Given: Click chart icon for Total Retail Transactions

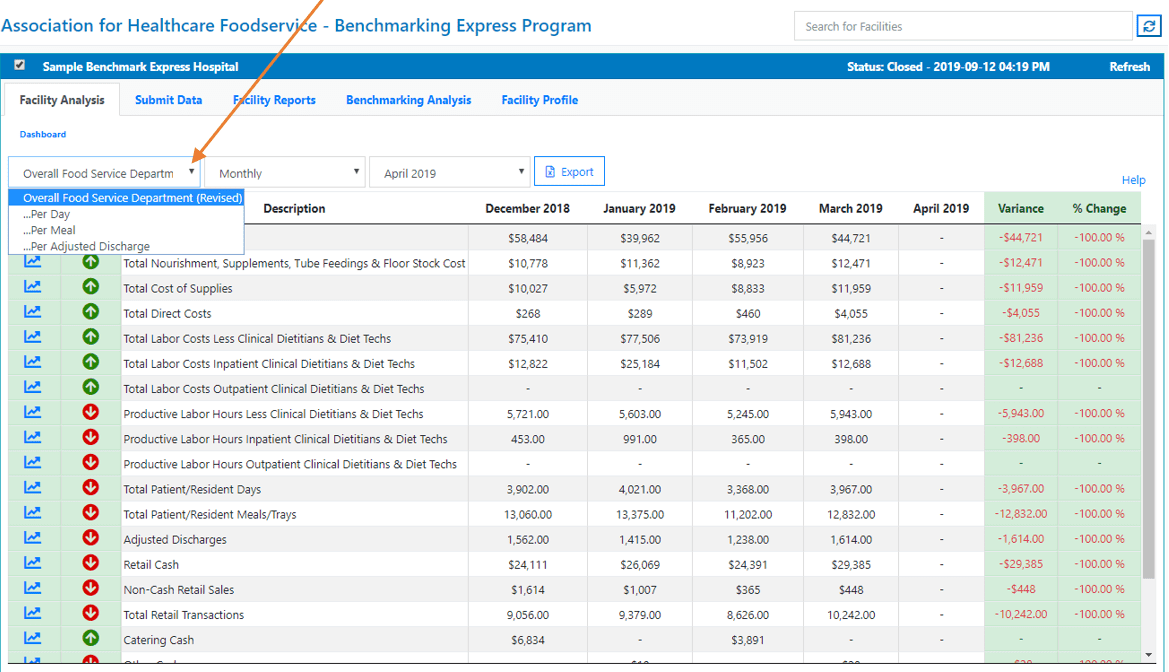Looking at the screenshot, I should coord(33,614).
